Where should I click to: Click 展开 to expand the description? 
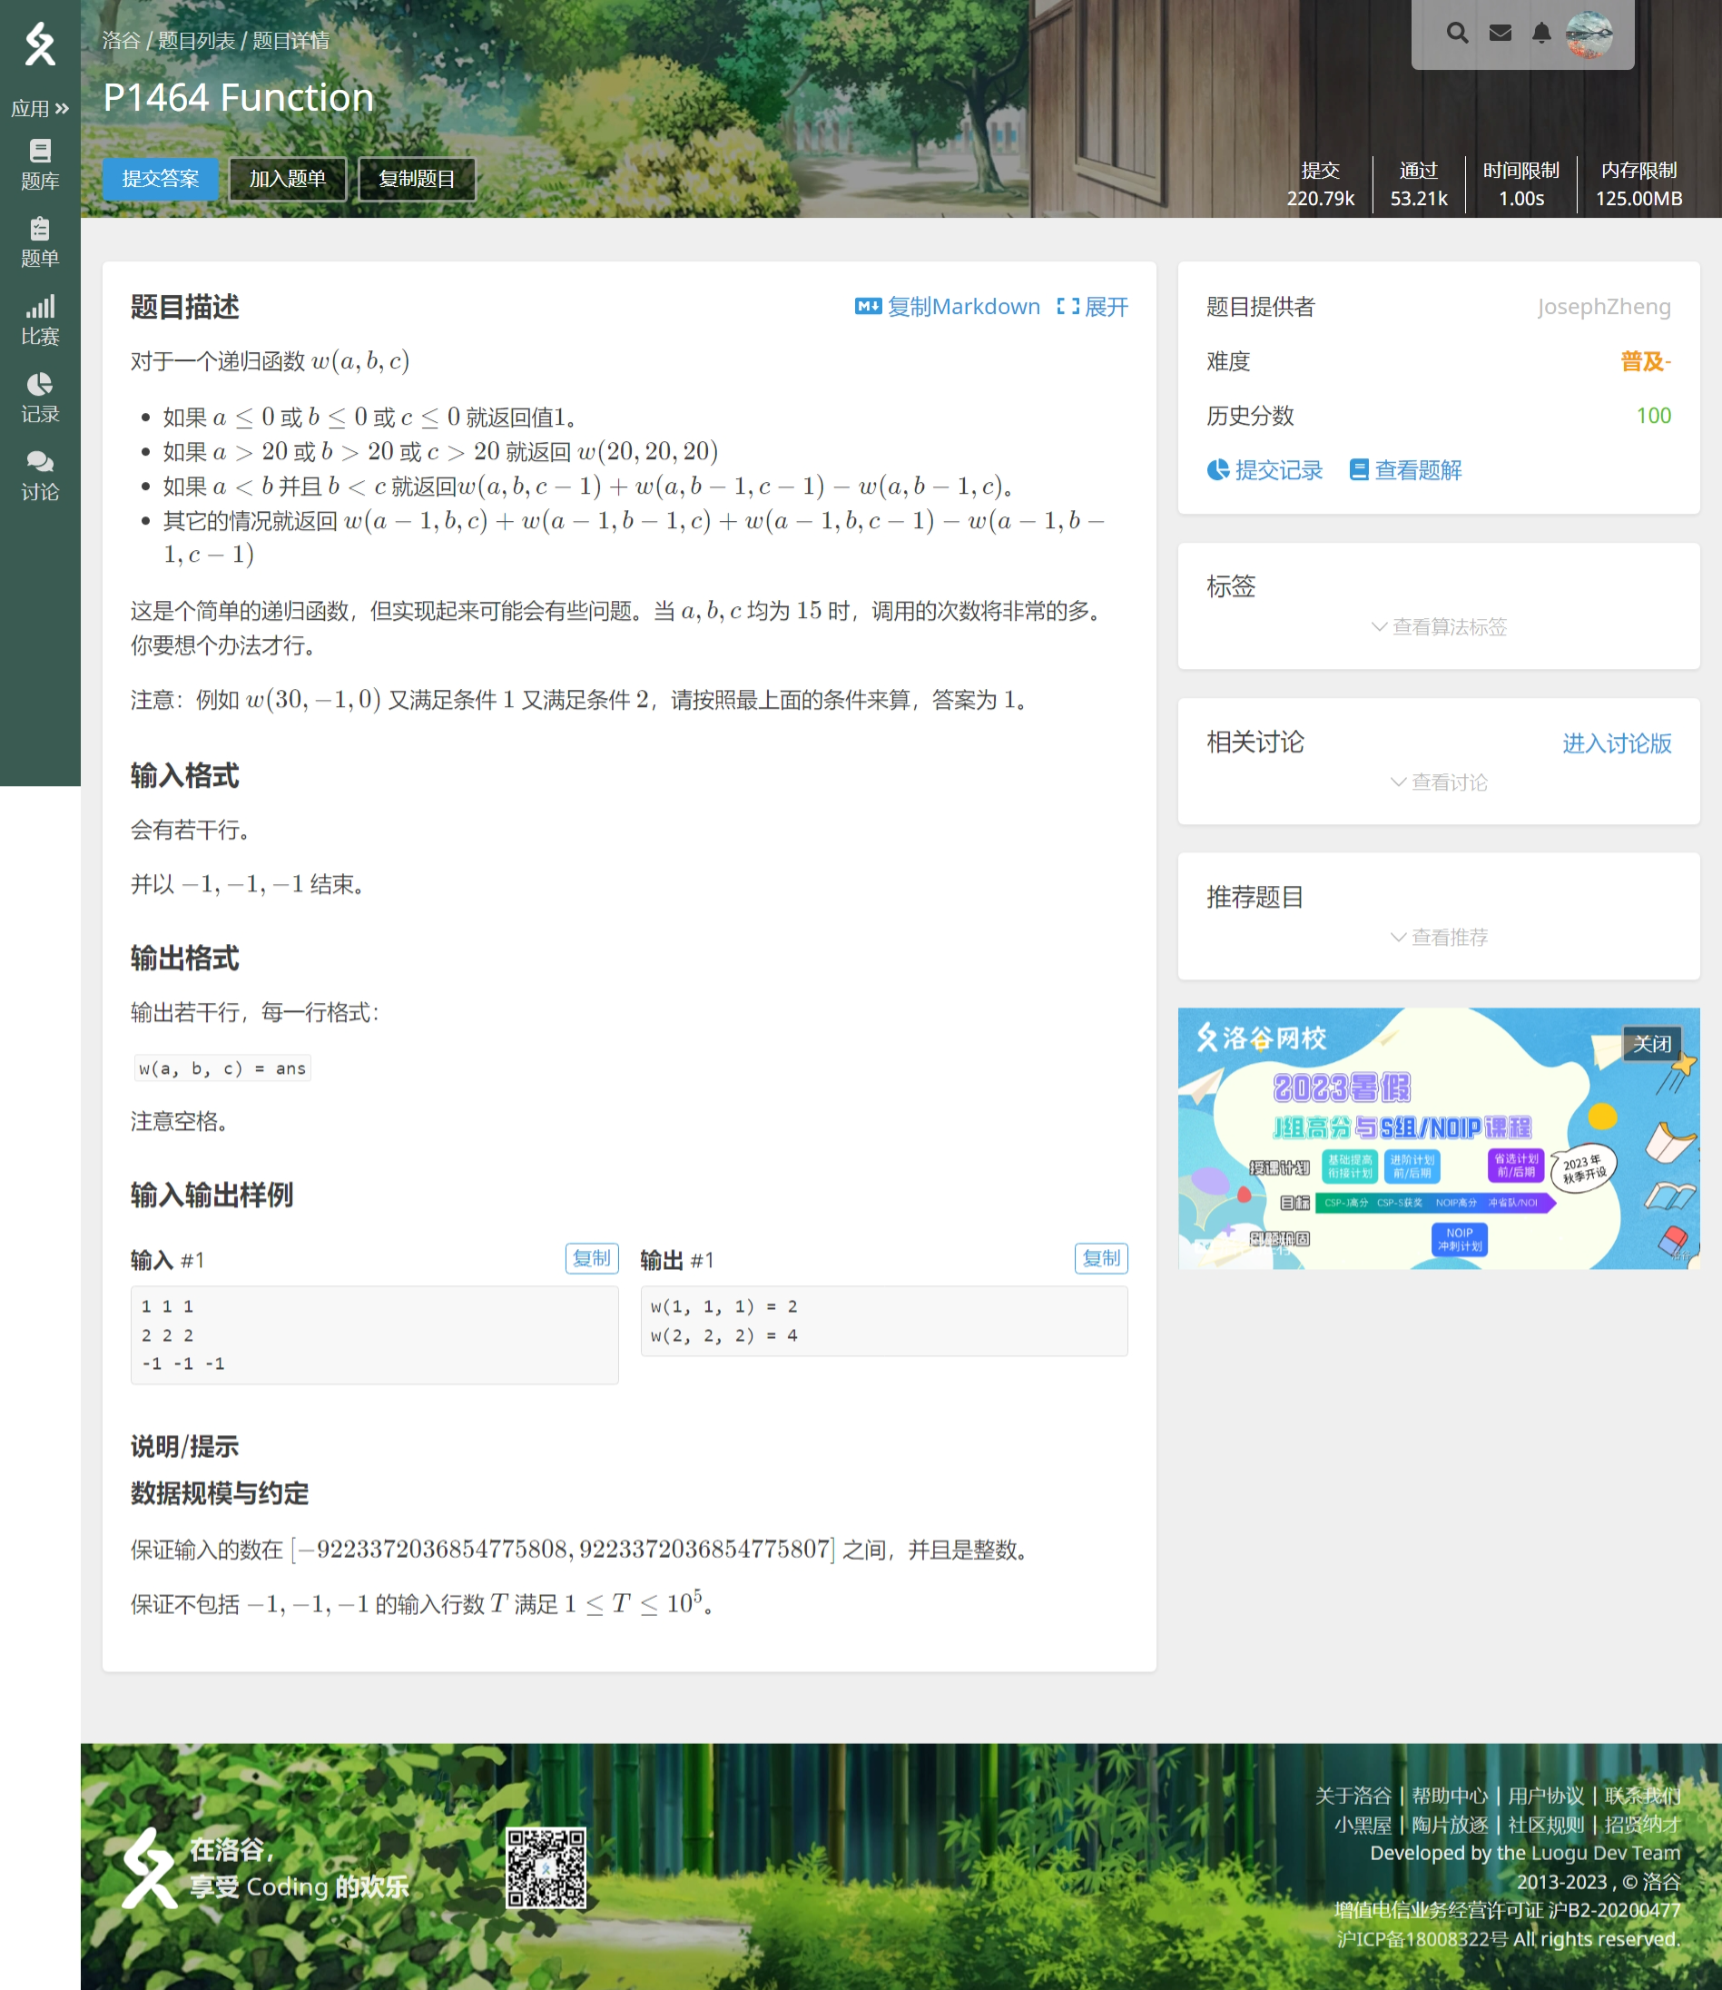tap(1092, 306)
